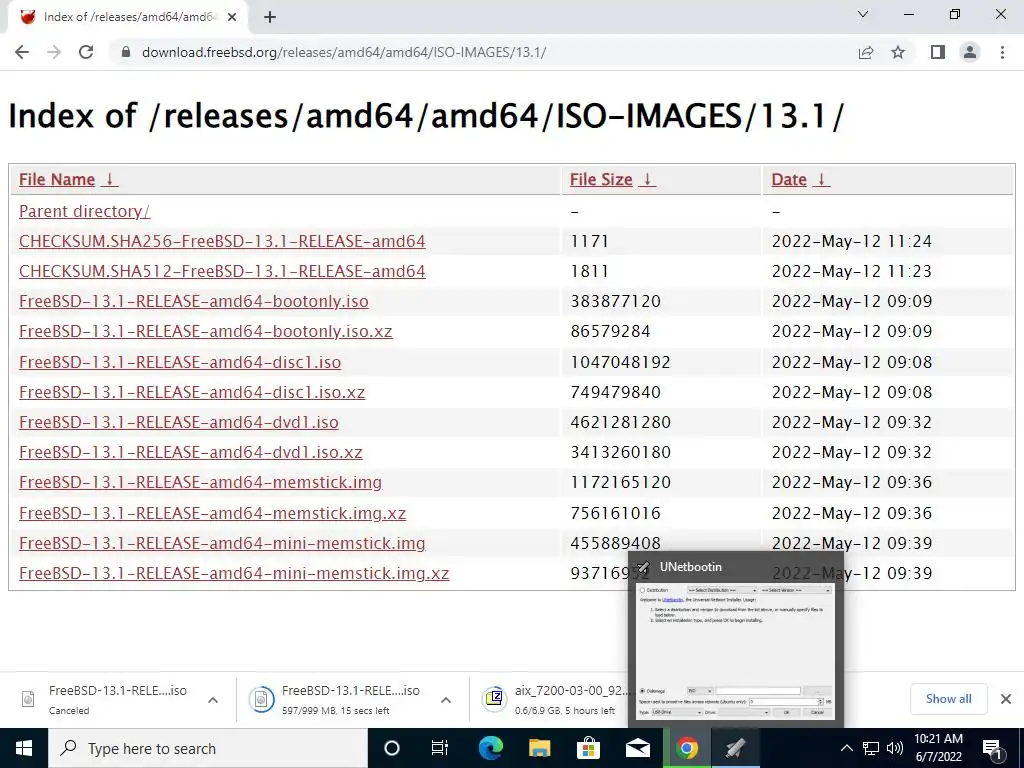Open the Chrome profile avatar menu
The height and width of the screenshot is (768, 1024).
(x=970, y=52)
